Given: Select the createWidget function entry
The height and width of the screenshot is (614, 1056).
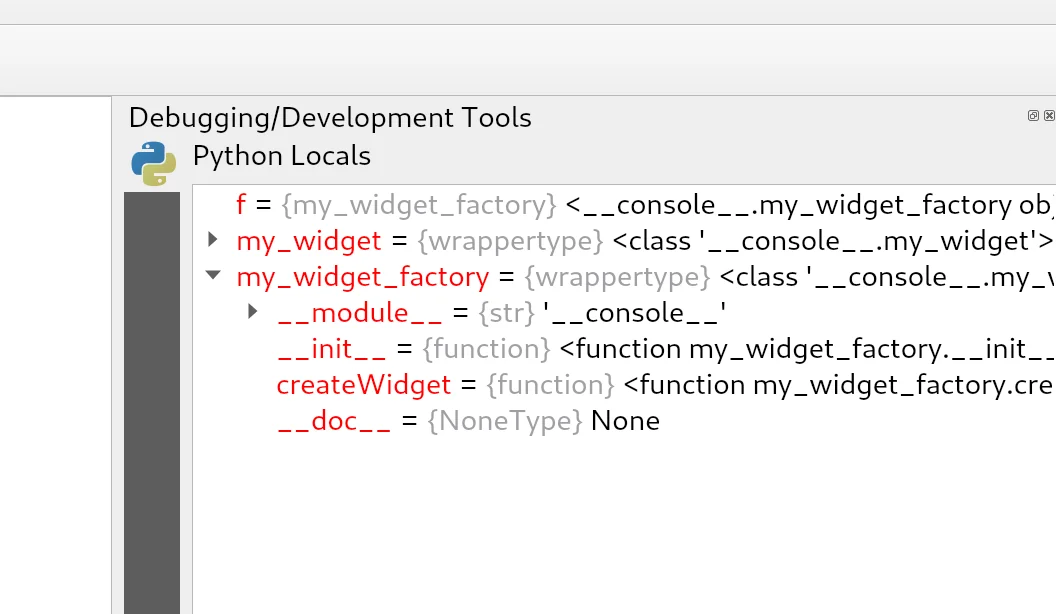Looking at the screenshot, I should point(364,385).
